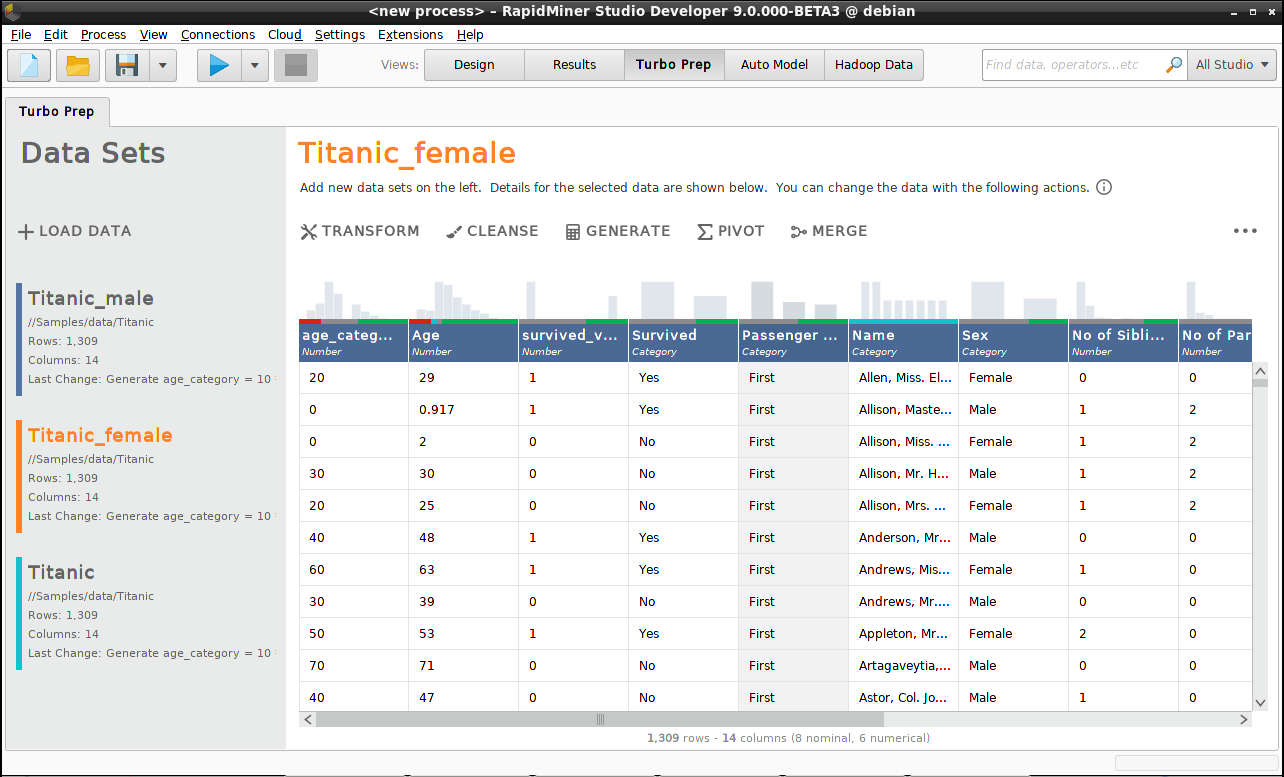This screenshot has height=777, width=1284.
Task: Select the CLEANSE tool
Action: [492, 231]
